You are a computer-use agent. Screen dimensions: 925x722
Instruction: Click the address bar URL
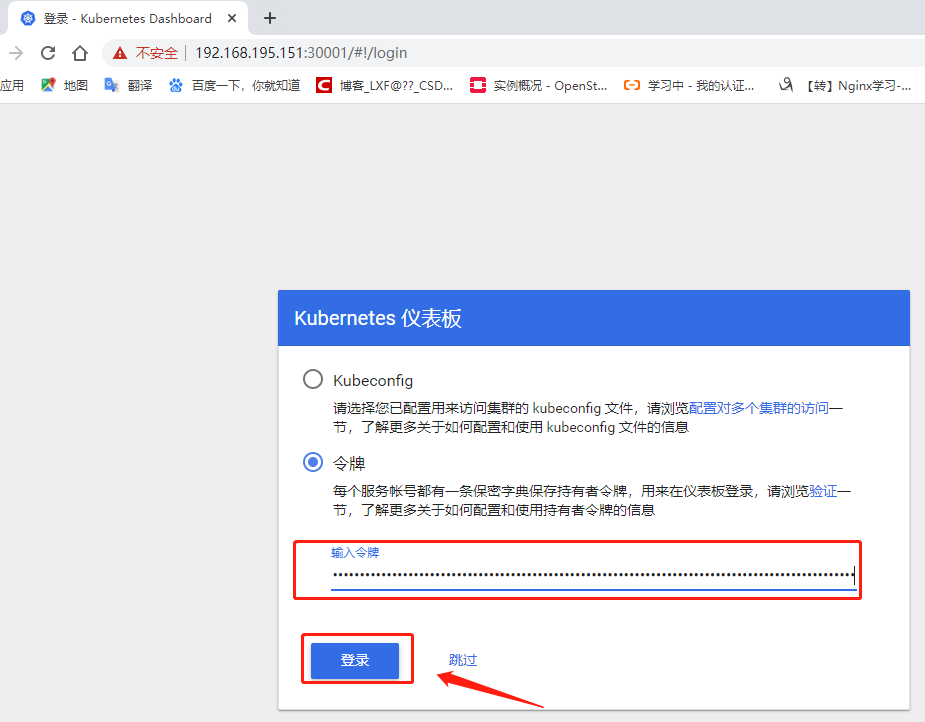tap(301, 53)
